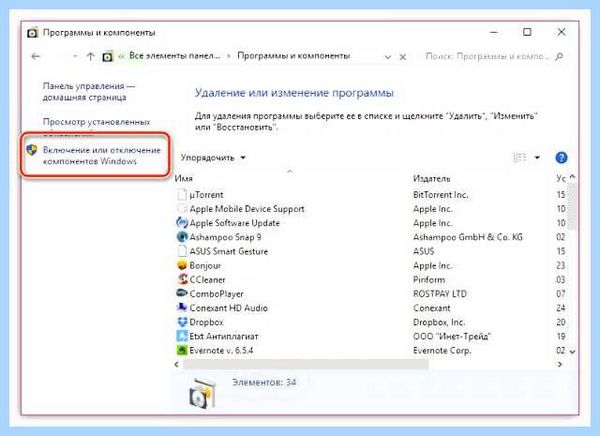
Task: Click the vertical scrollbar down arrow
Action: (572, 351)
